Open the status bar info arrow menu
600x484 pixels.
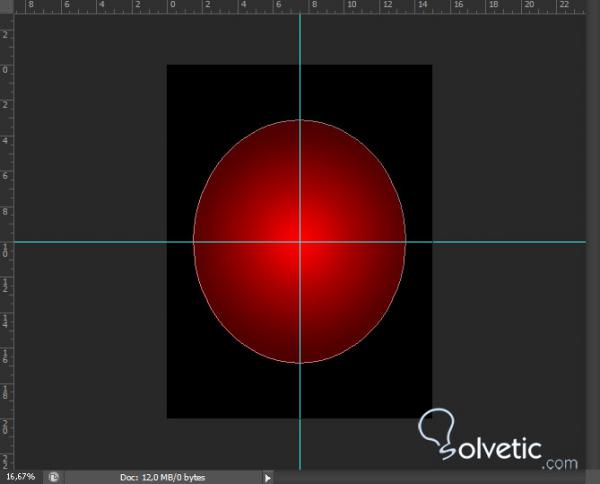[x=267, y=478]
